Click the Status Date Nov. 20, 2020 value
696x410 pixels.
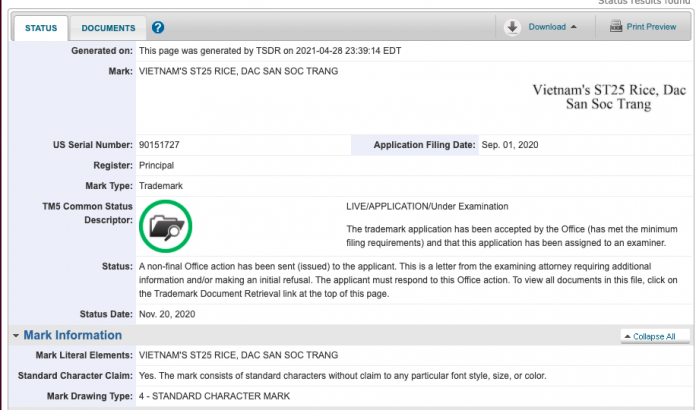click(x=167, y=314)
